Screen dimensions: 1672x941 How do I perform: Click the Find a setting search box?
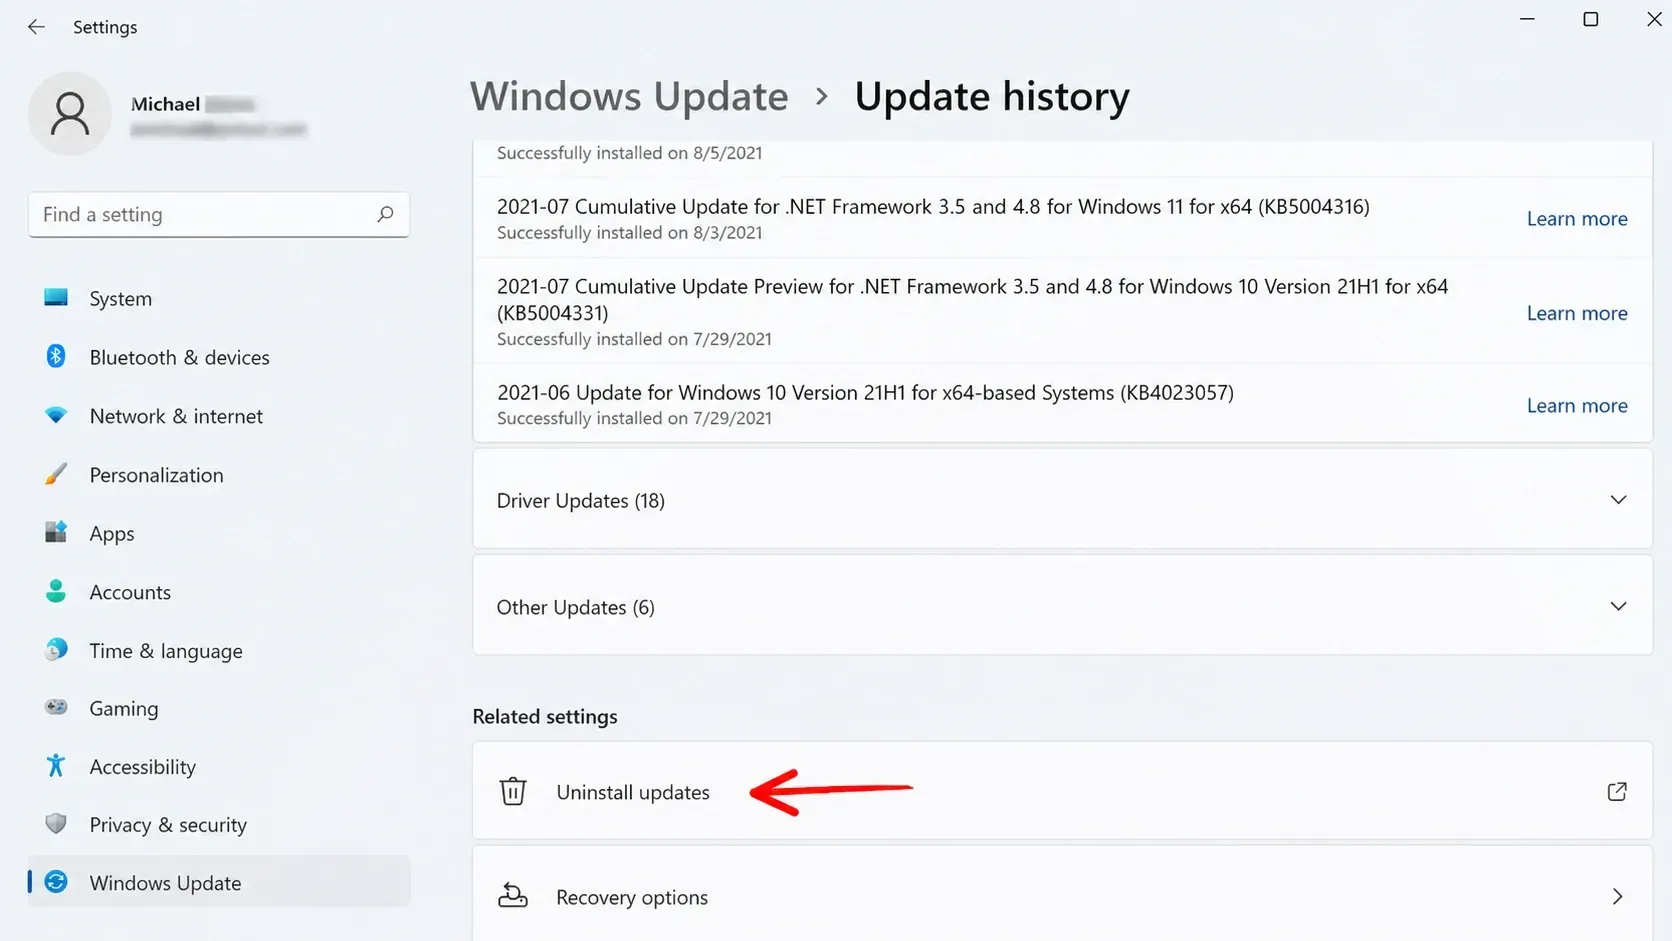coord(219,214)
